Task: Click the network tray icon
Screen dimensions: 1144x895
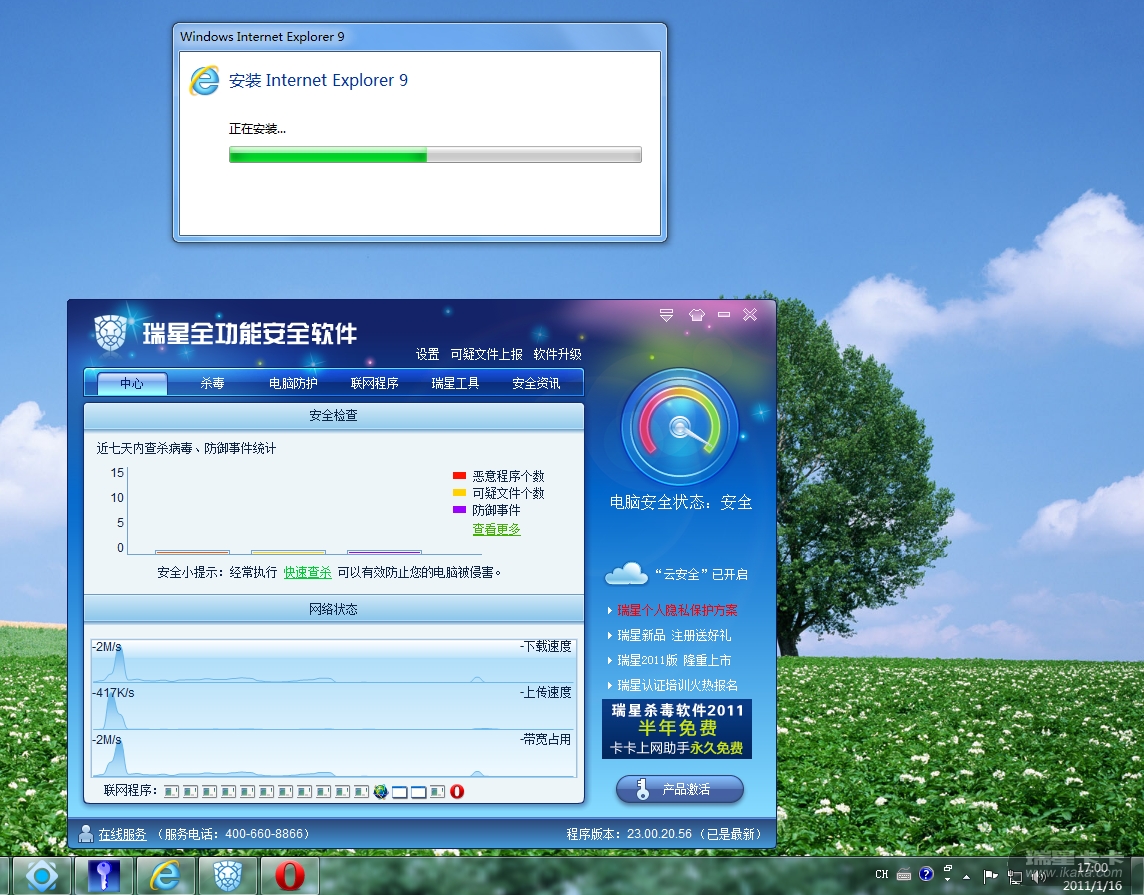Action: [1014, 876]
